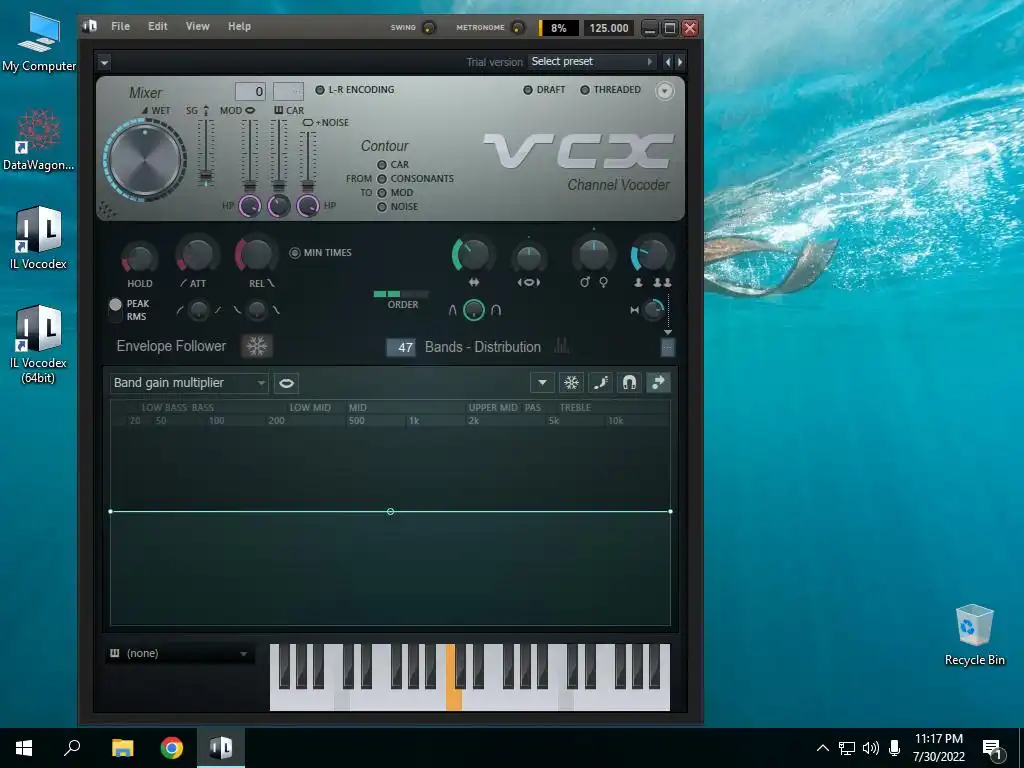The image size is (1024, 768).
Task: Click the knob above the lips-arrows symbol
Action: coord(529,258)
